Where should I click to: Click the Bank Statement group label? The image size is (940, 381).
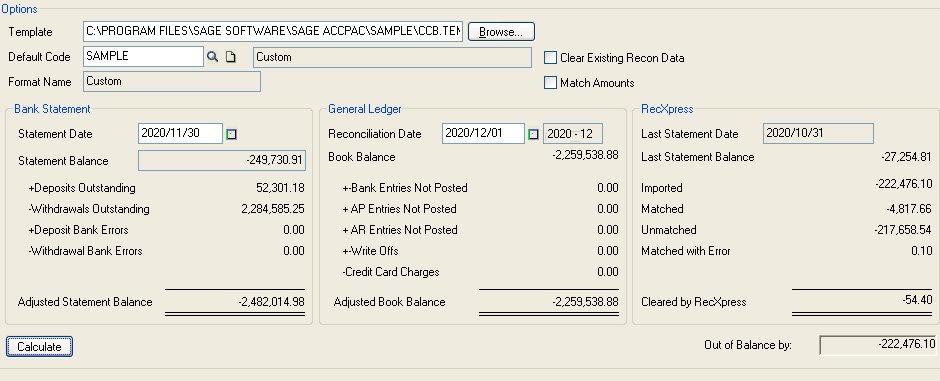pos(52,109)
